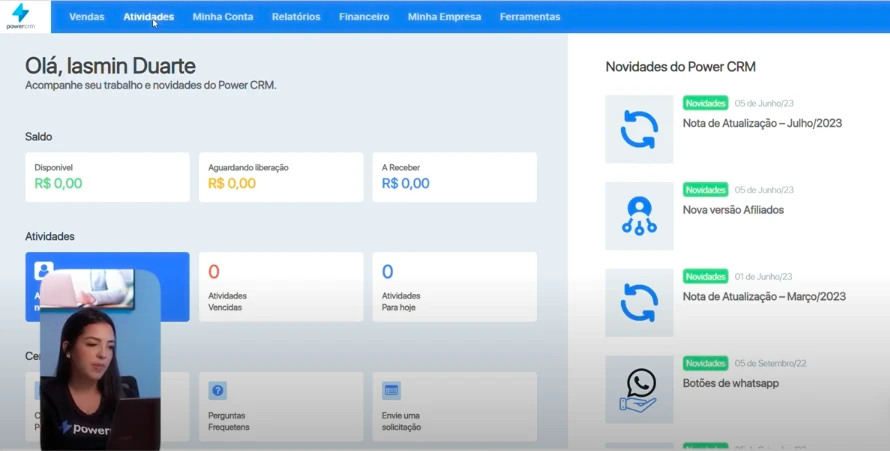Open the Atividades Para hoje card
Viewport: 890px width, 451px height.
coord(455,287)
